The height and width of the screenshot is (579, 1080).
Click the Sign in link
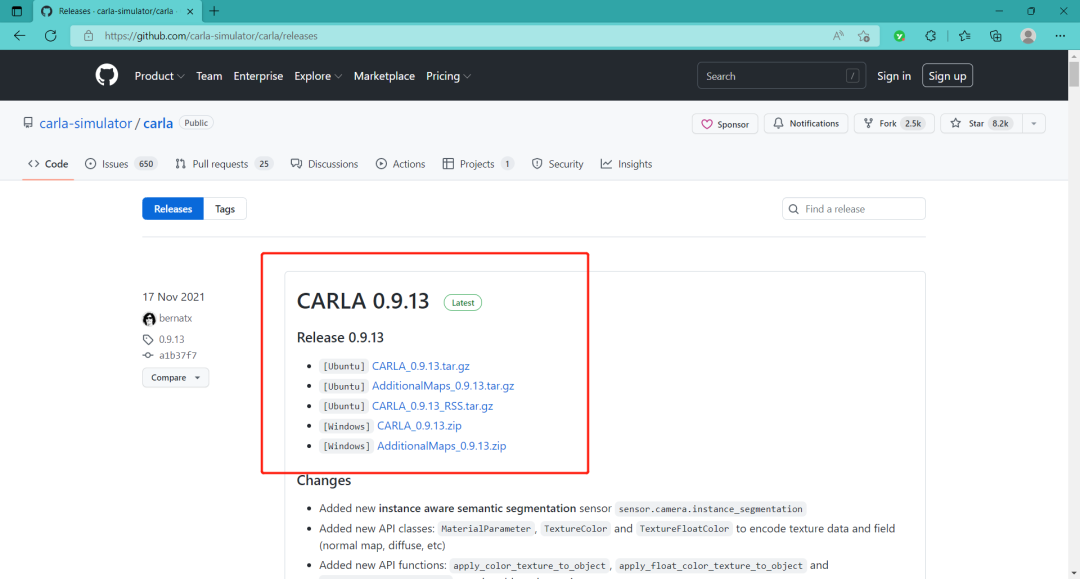893,76
